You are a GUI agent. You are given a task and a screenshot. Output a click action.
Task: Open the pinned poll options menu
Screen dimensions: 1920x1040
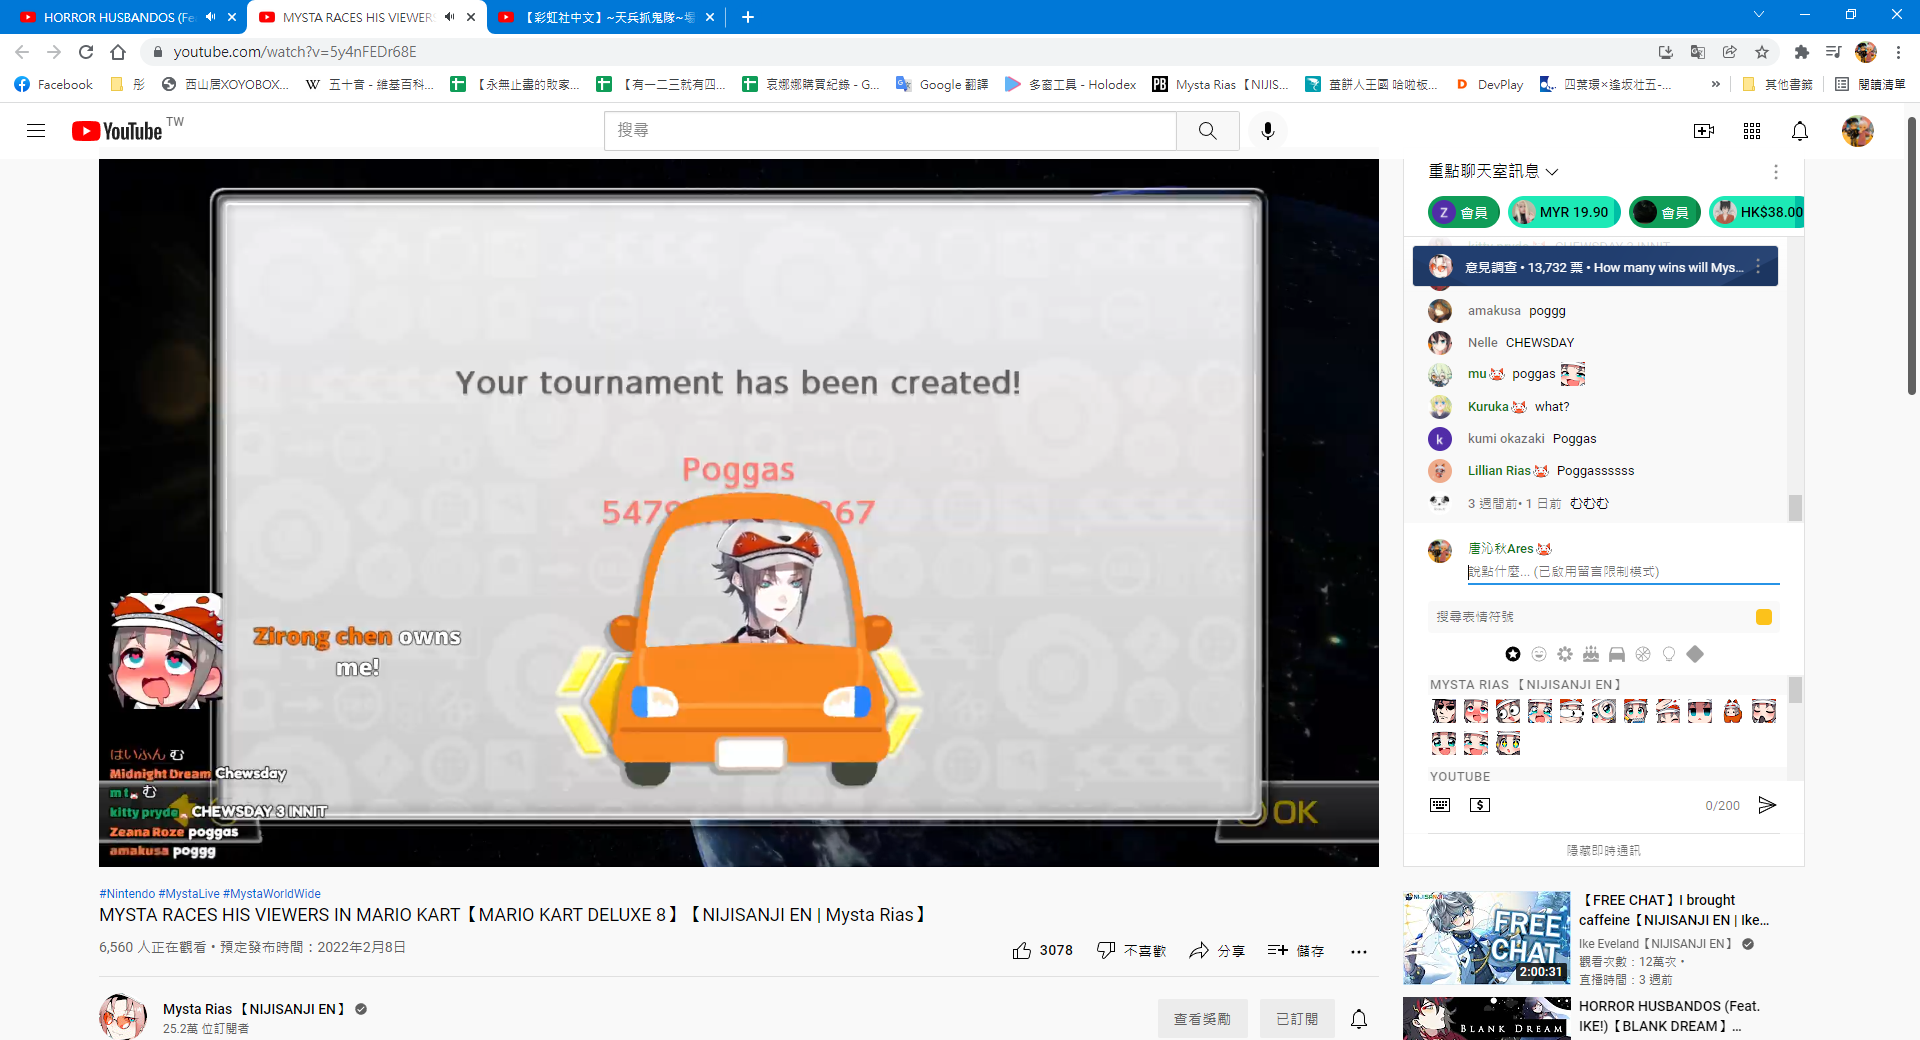click(x=1758, y=267)
